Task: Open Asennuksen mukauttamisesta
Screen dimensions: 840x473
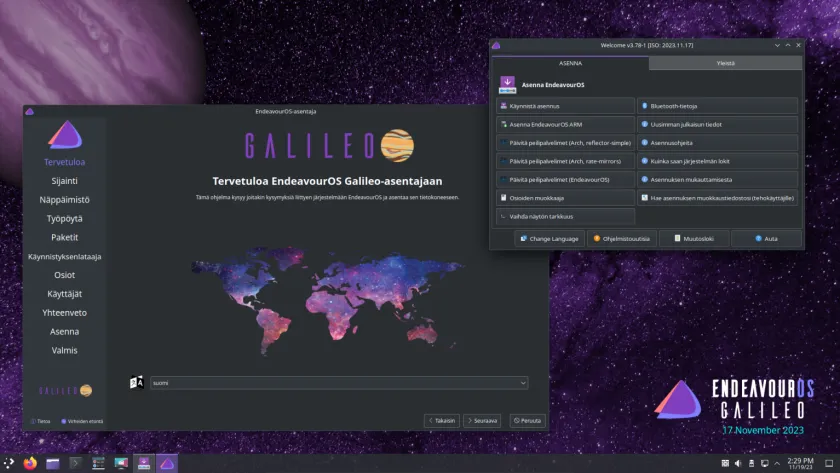Action: pos(717,179)
